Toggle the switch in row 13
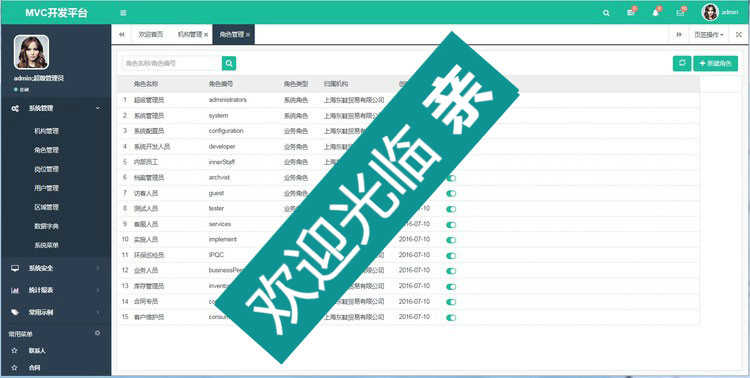Viewport: 750px width, 378px height. [x=451, y=287]
